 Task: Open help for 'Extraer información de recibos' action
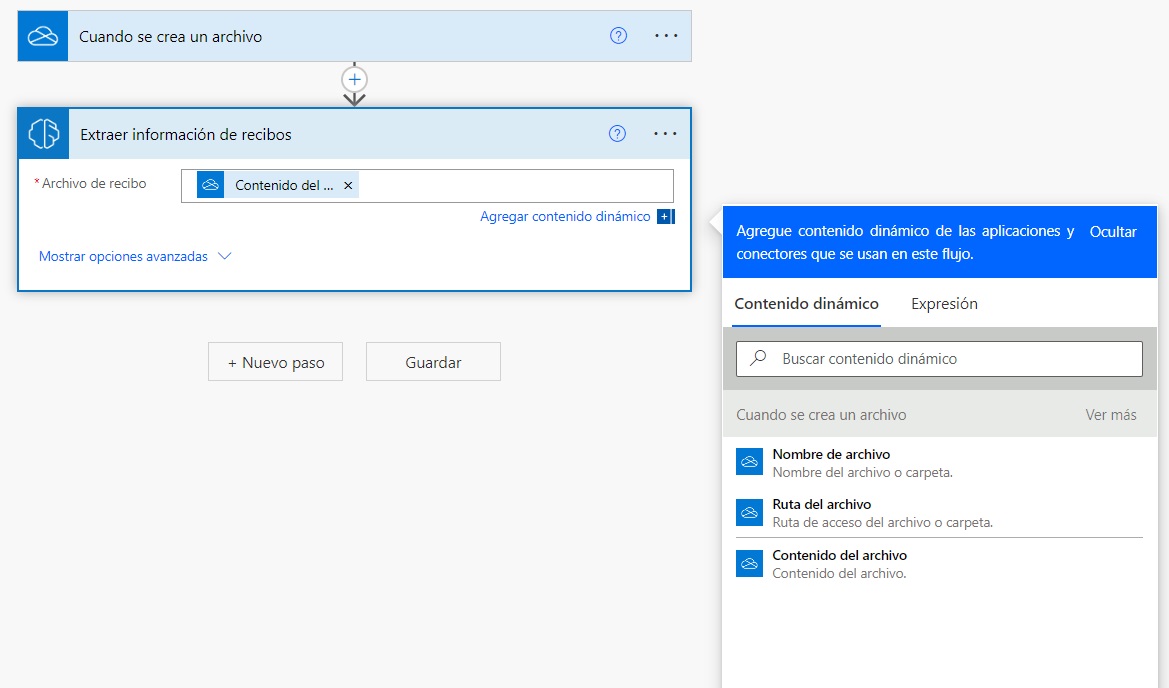[617, 133]
